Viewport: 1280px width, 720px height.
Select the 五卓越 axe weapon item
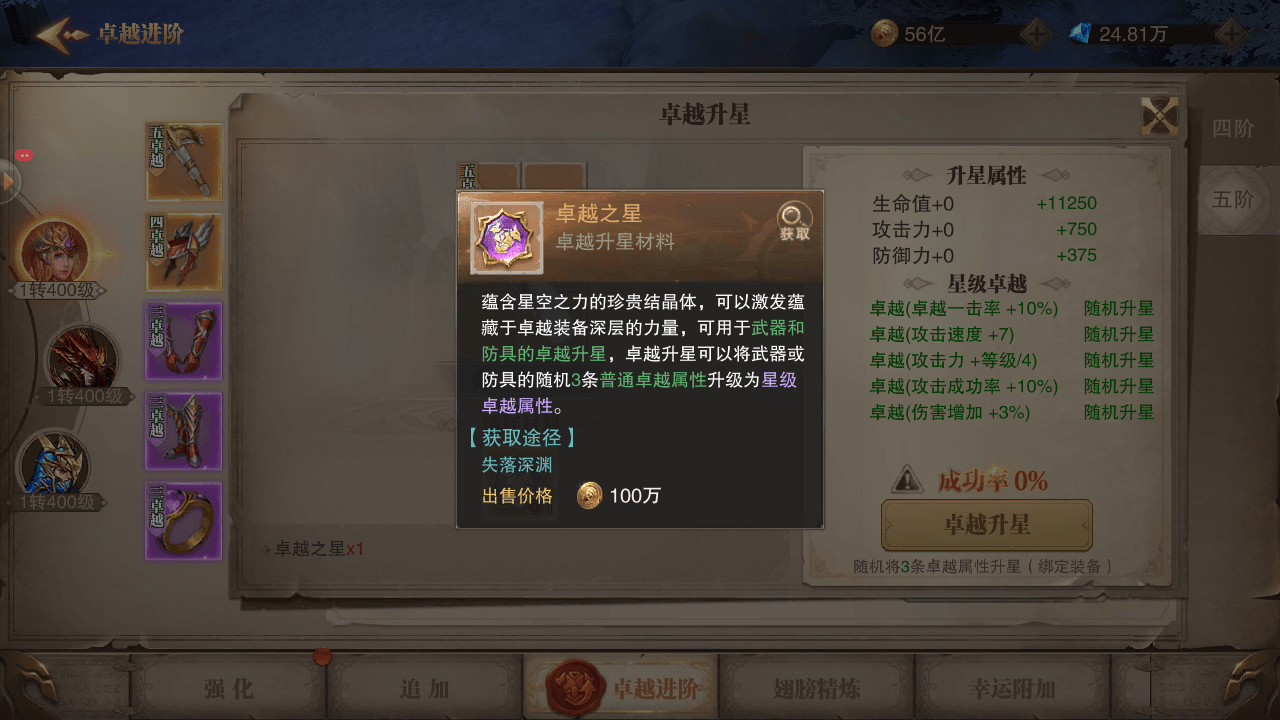click(x=185, y=162)
